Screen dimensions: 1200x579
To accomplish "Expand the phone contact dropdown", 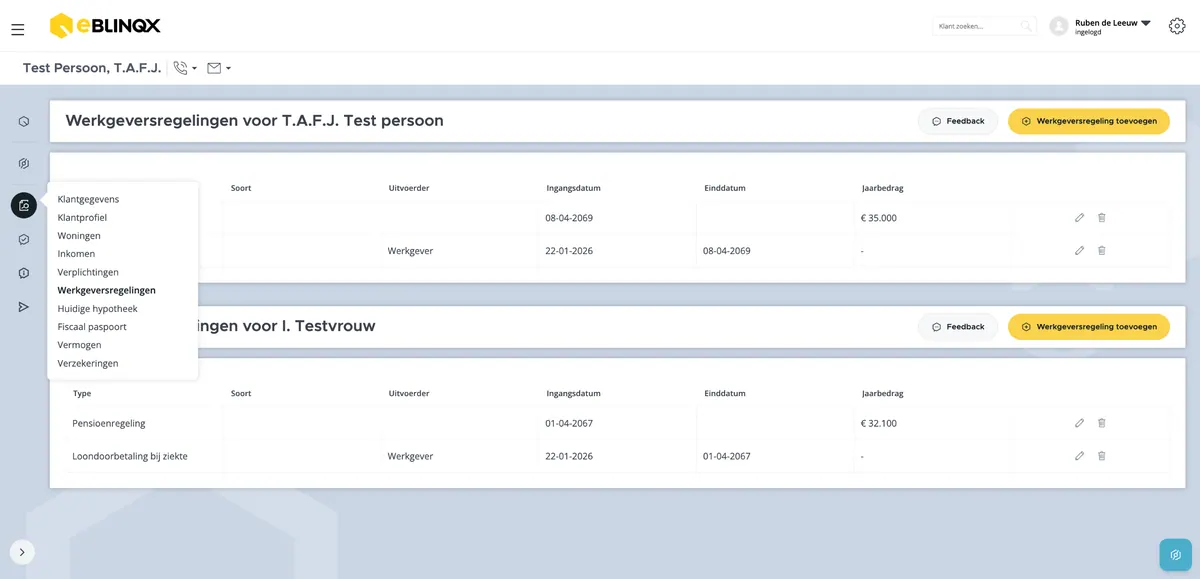I will (x=185, y=68).
